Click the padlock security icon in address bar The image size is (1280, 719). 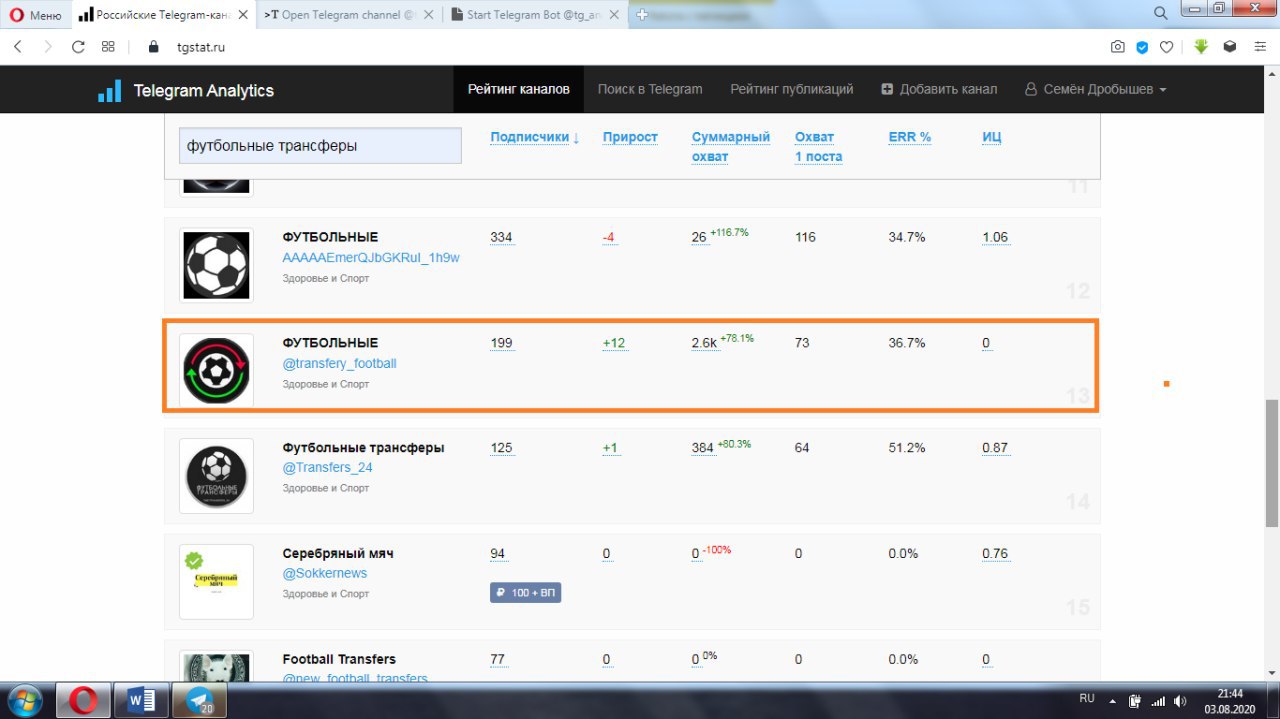coord(153,47)
